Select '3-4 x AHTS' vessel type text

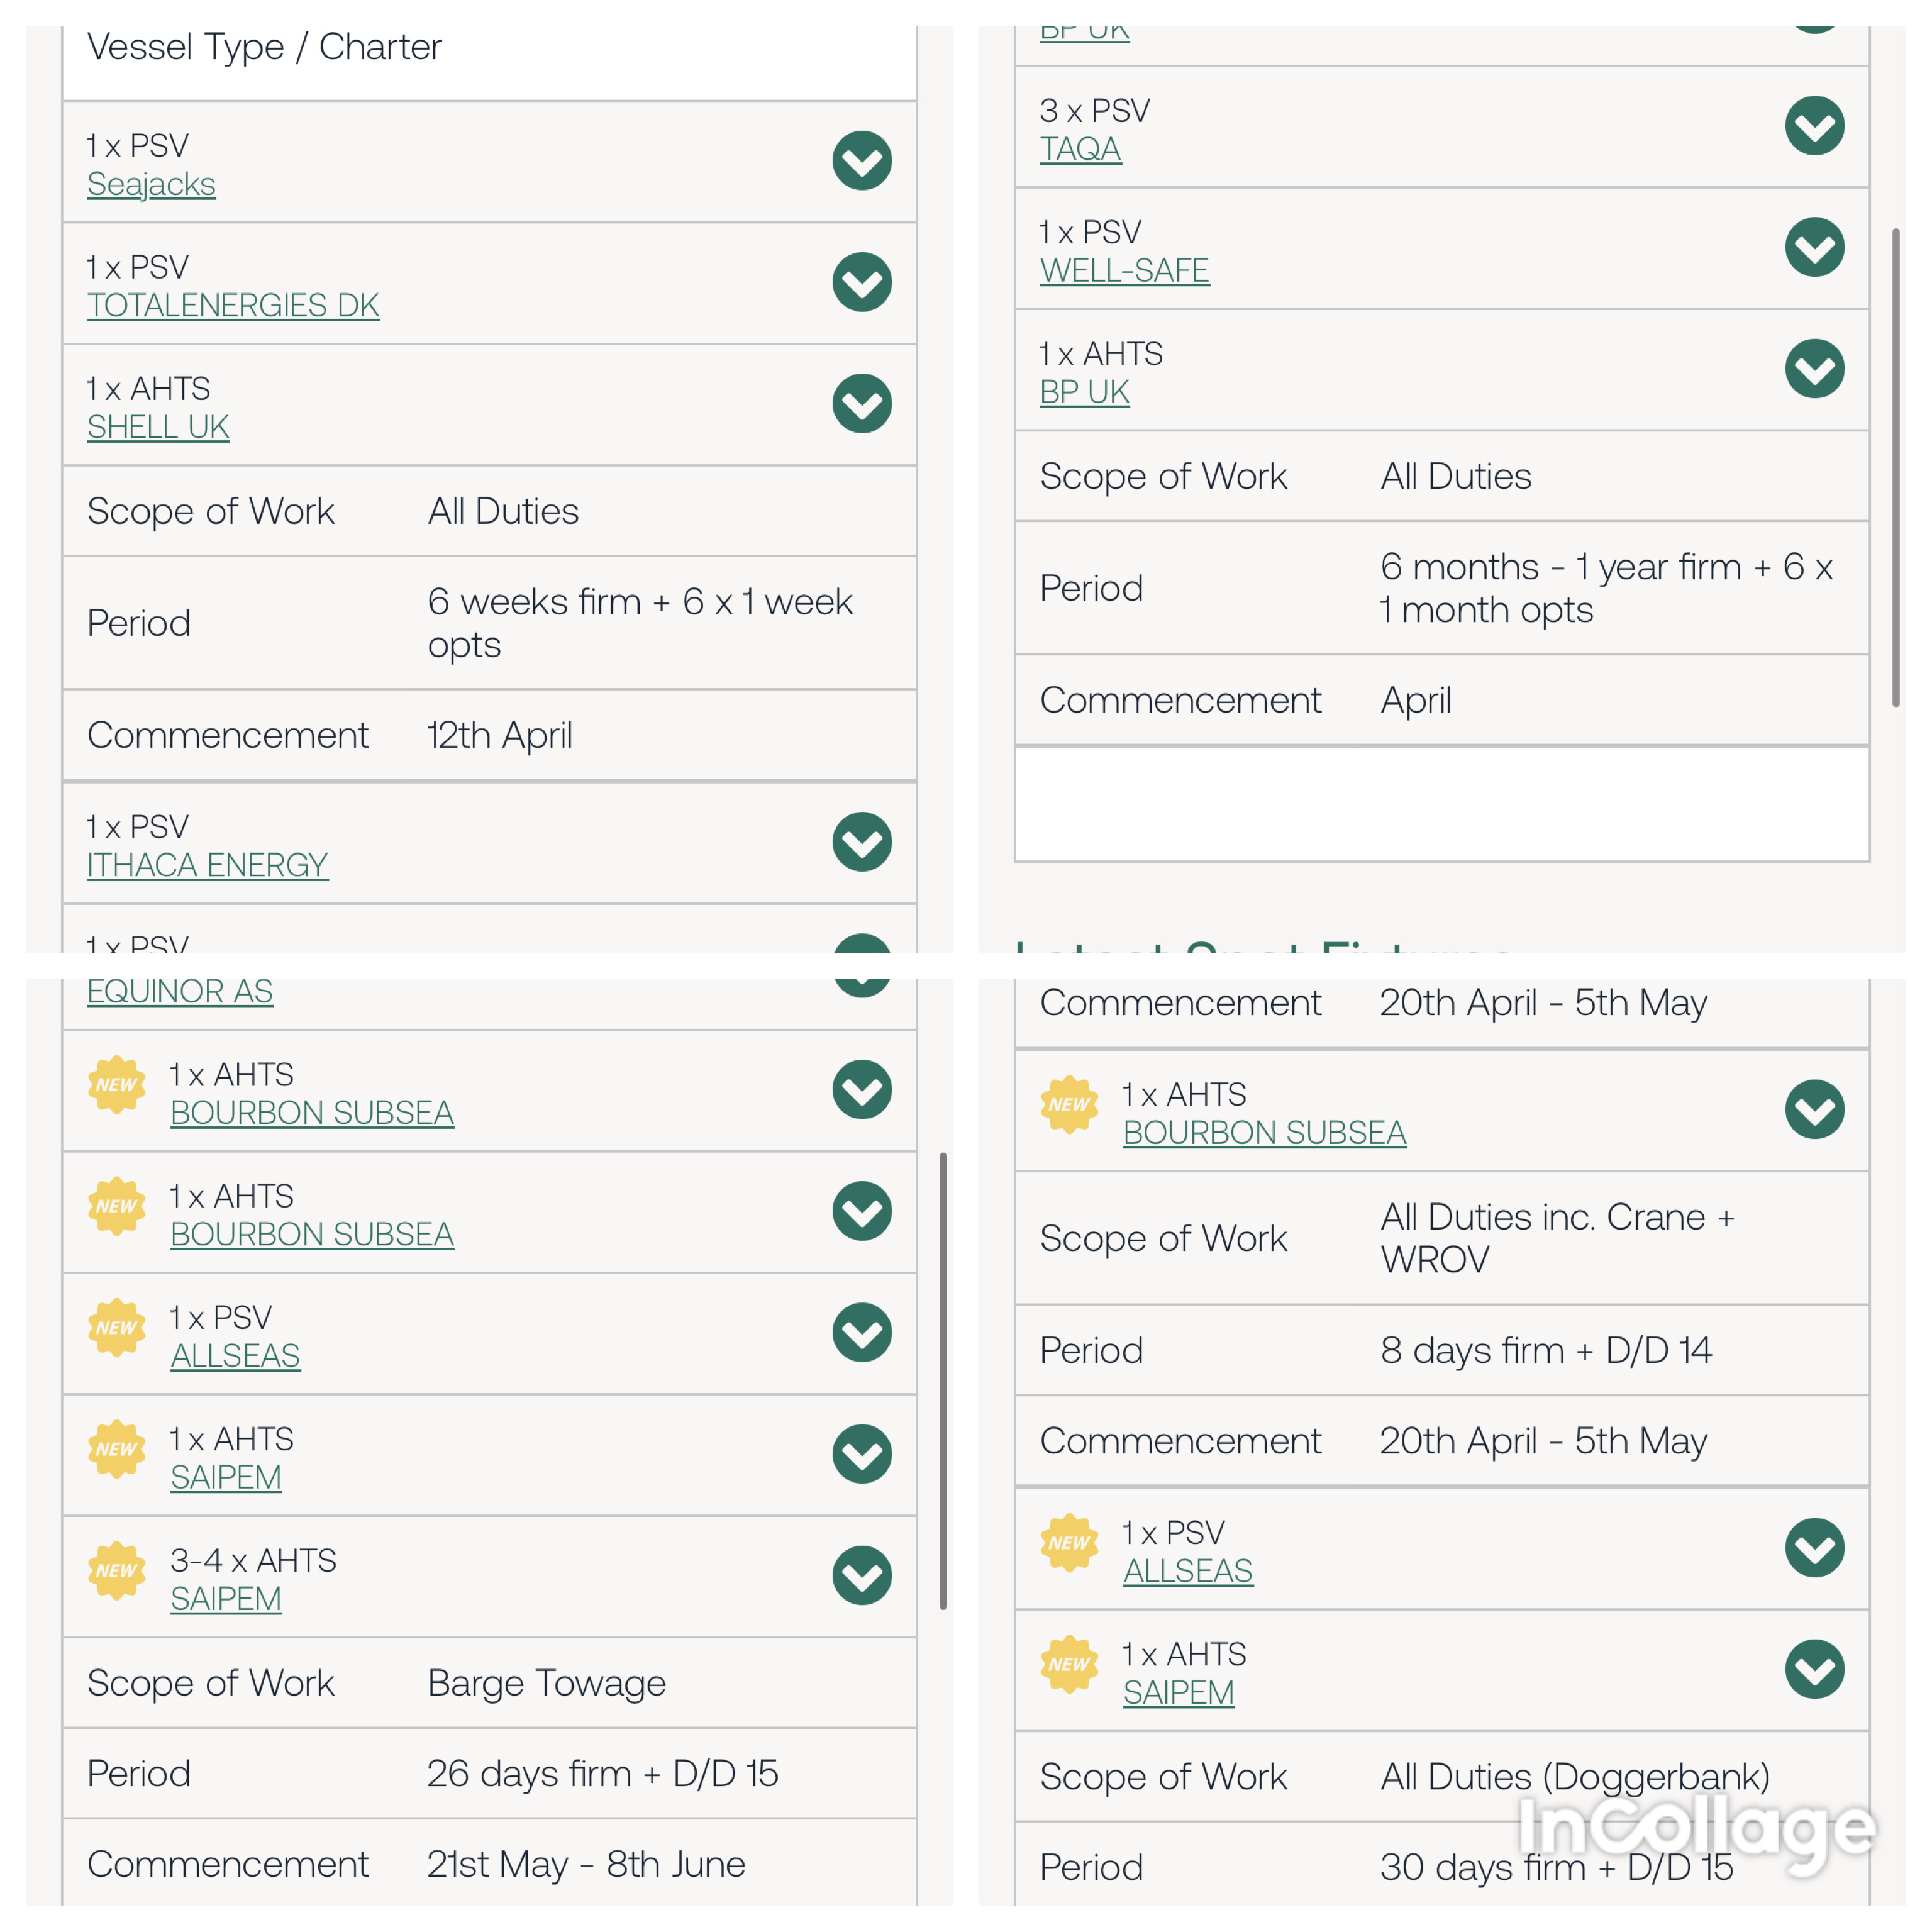tap(253, 1561)
